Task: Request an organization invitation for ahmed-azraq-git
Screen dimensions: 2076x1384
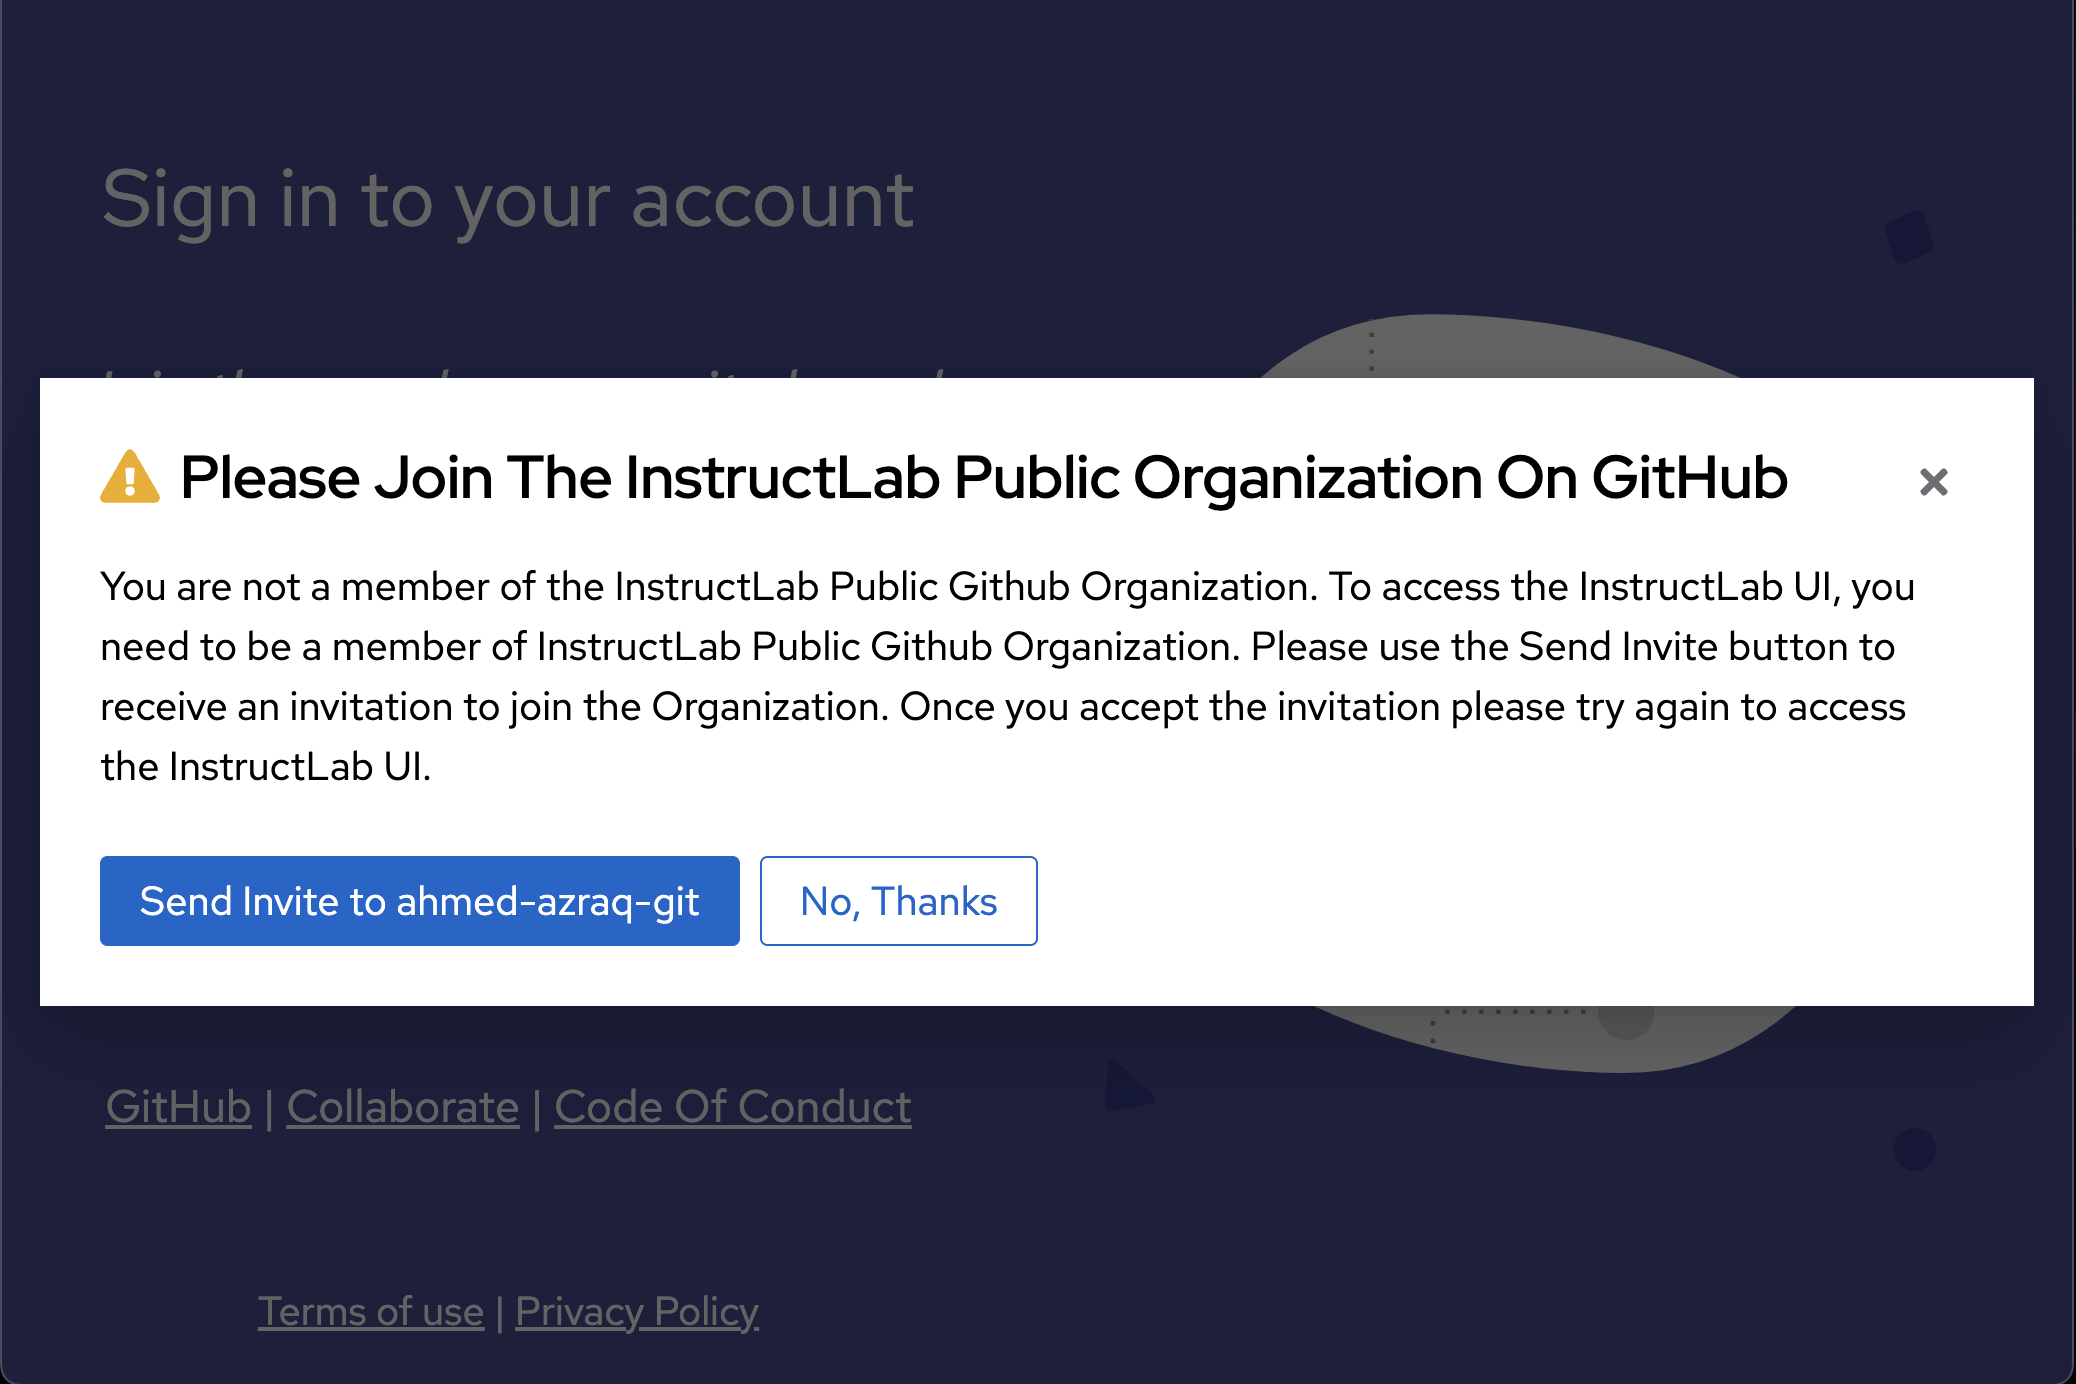Action: tap(419, 901)
